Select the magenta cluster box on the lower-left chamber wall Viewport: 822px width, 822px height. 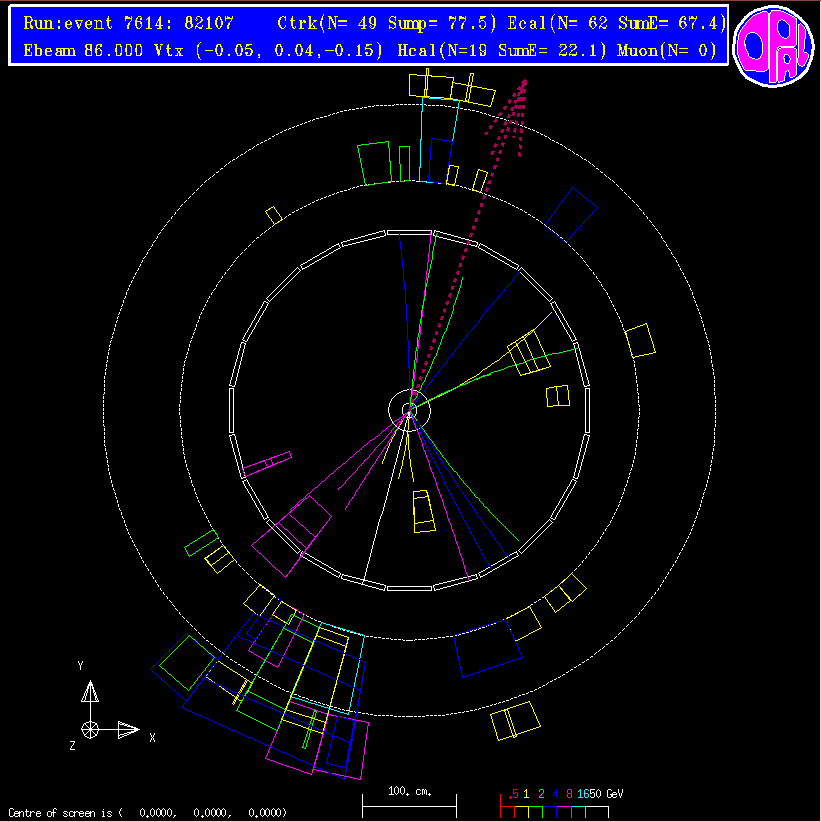(x=291, y=536)
